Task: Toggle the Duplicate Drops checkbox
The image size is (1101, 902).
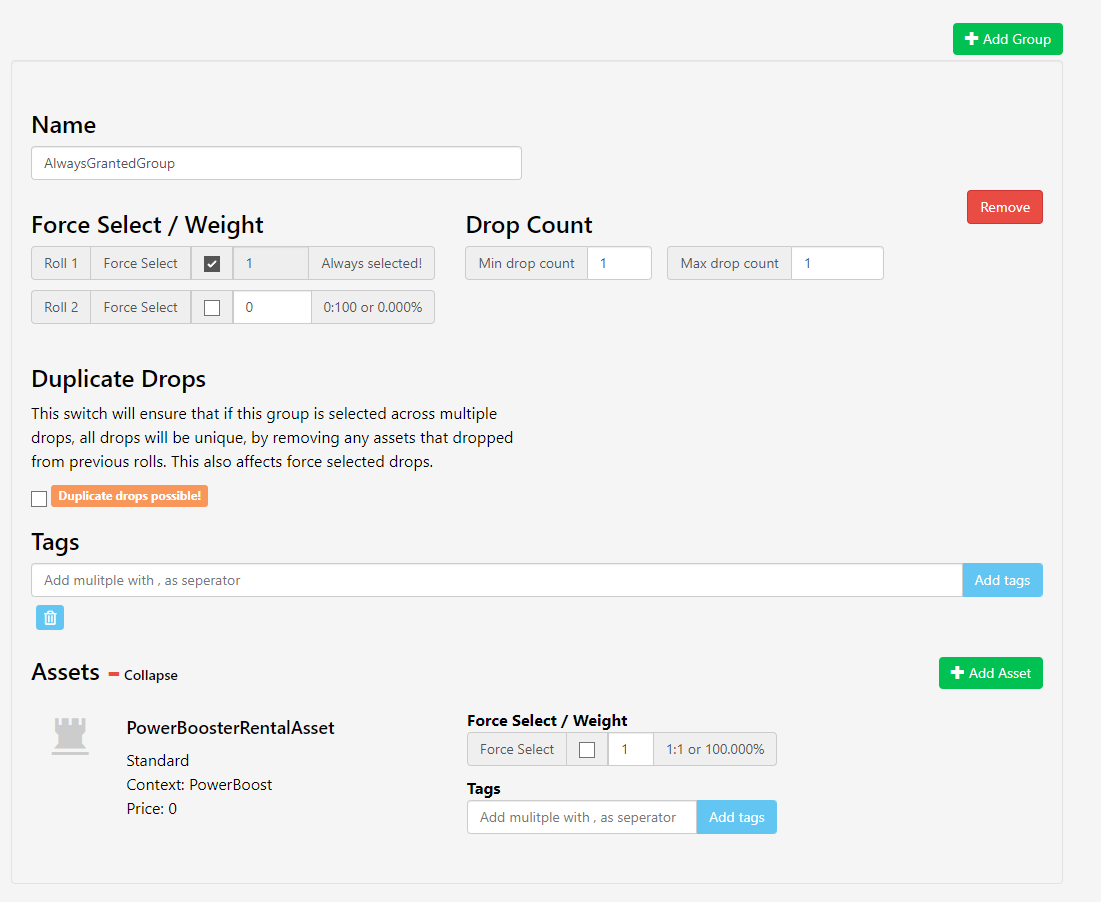Action: 39,498
